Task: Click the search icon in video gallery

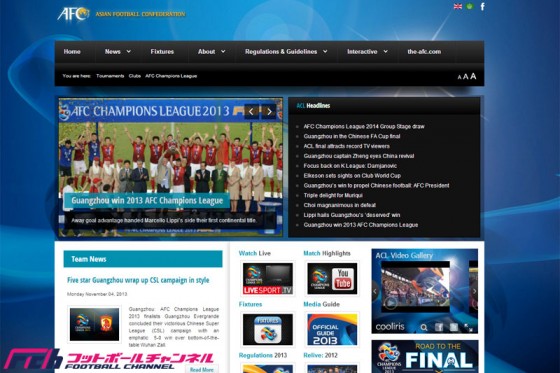Action: 424,327
